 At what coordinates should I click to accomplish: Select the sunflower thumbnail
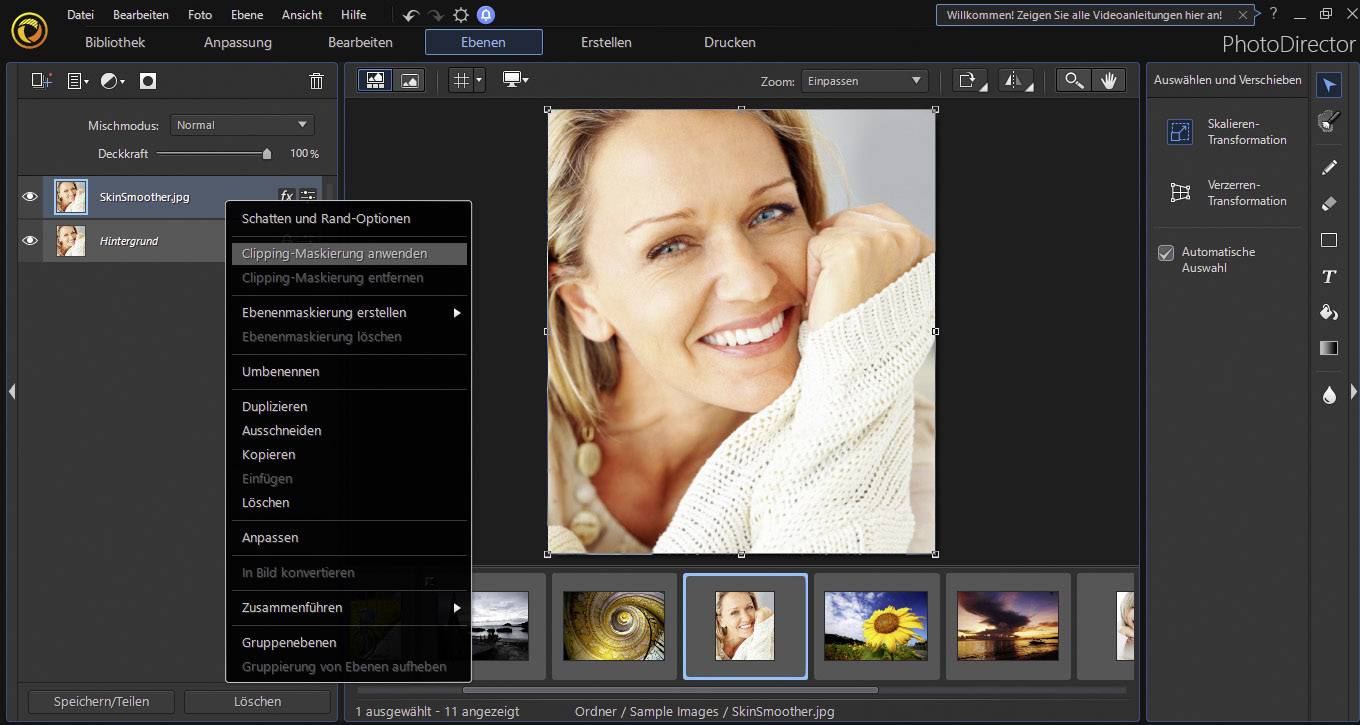tap(875, 625)
